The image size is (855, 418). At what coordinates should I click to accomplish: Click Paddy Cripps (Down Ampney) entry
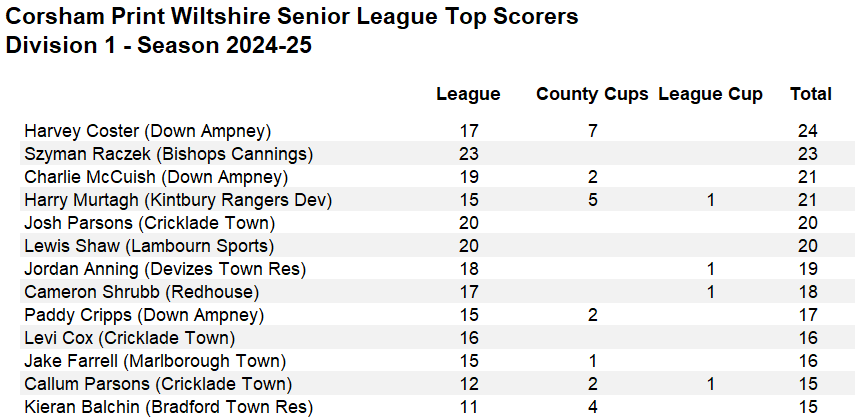(144, 315)
